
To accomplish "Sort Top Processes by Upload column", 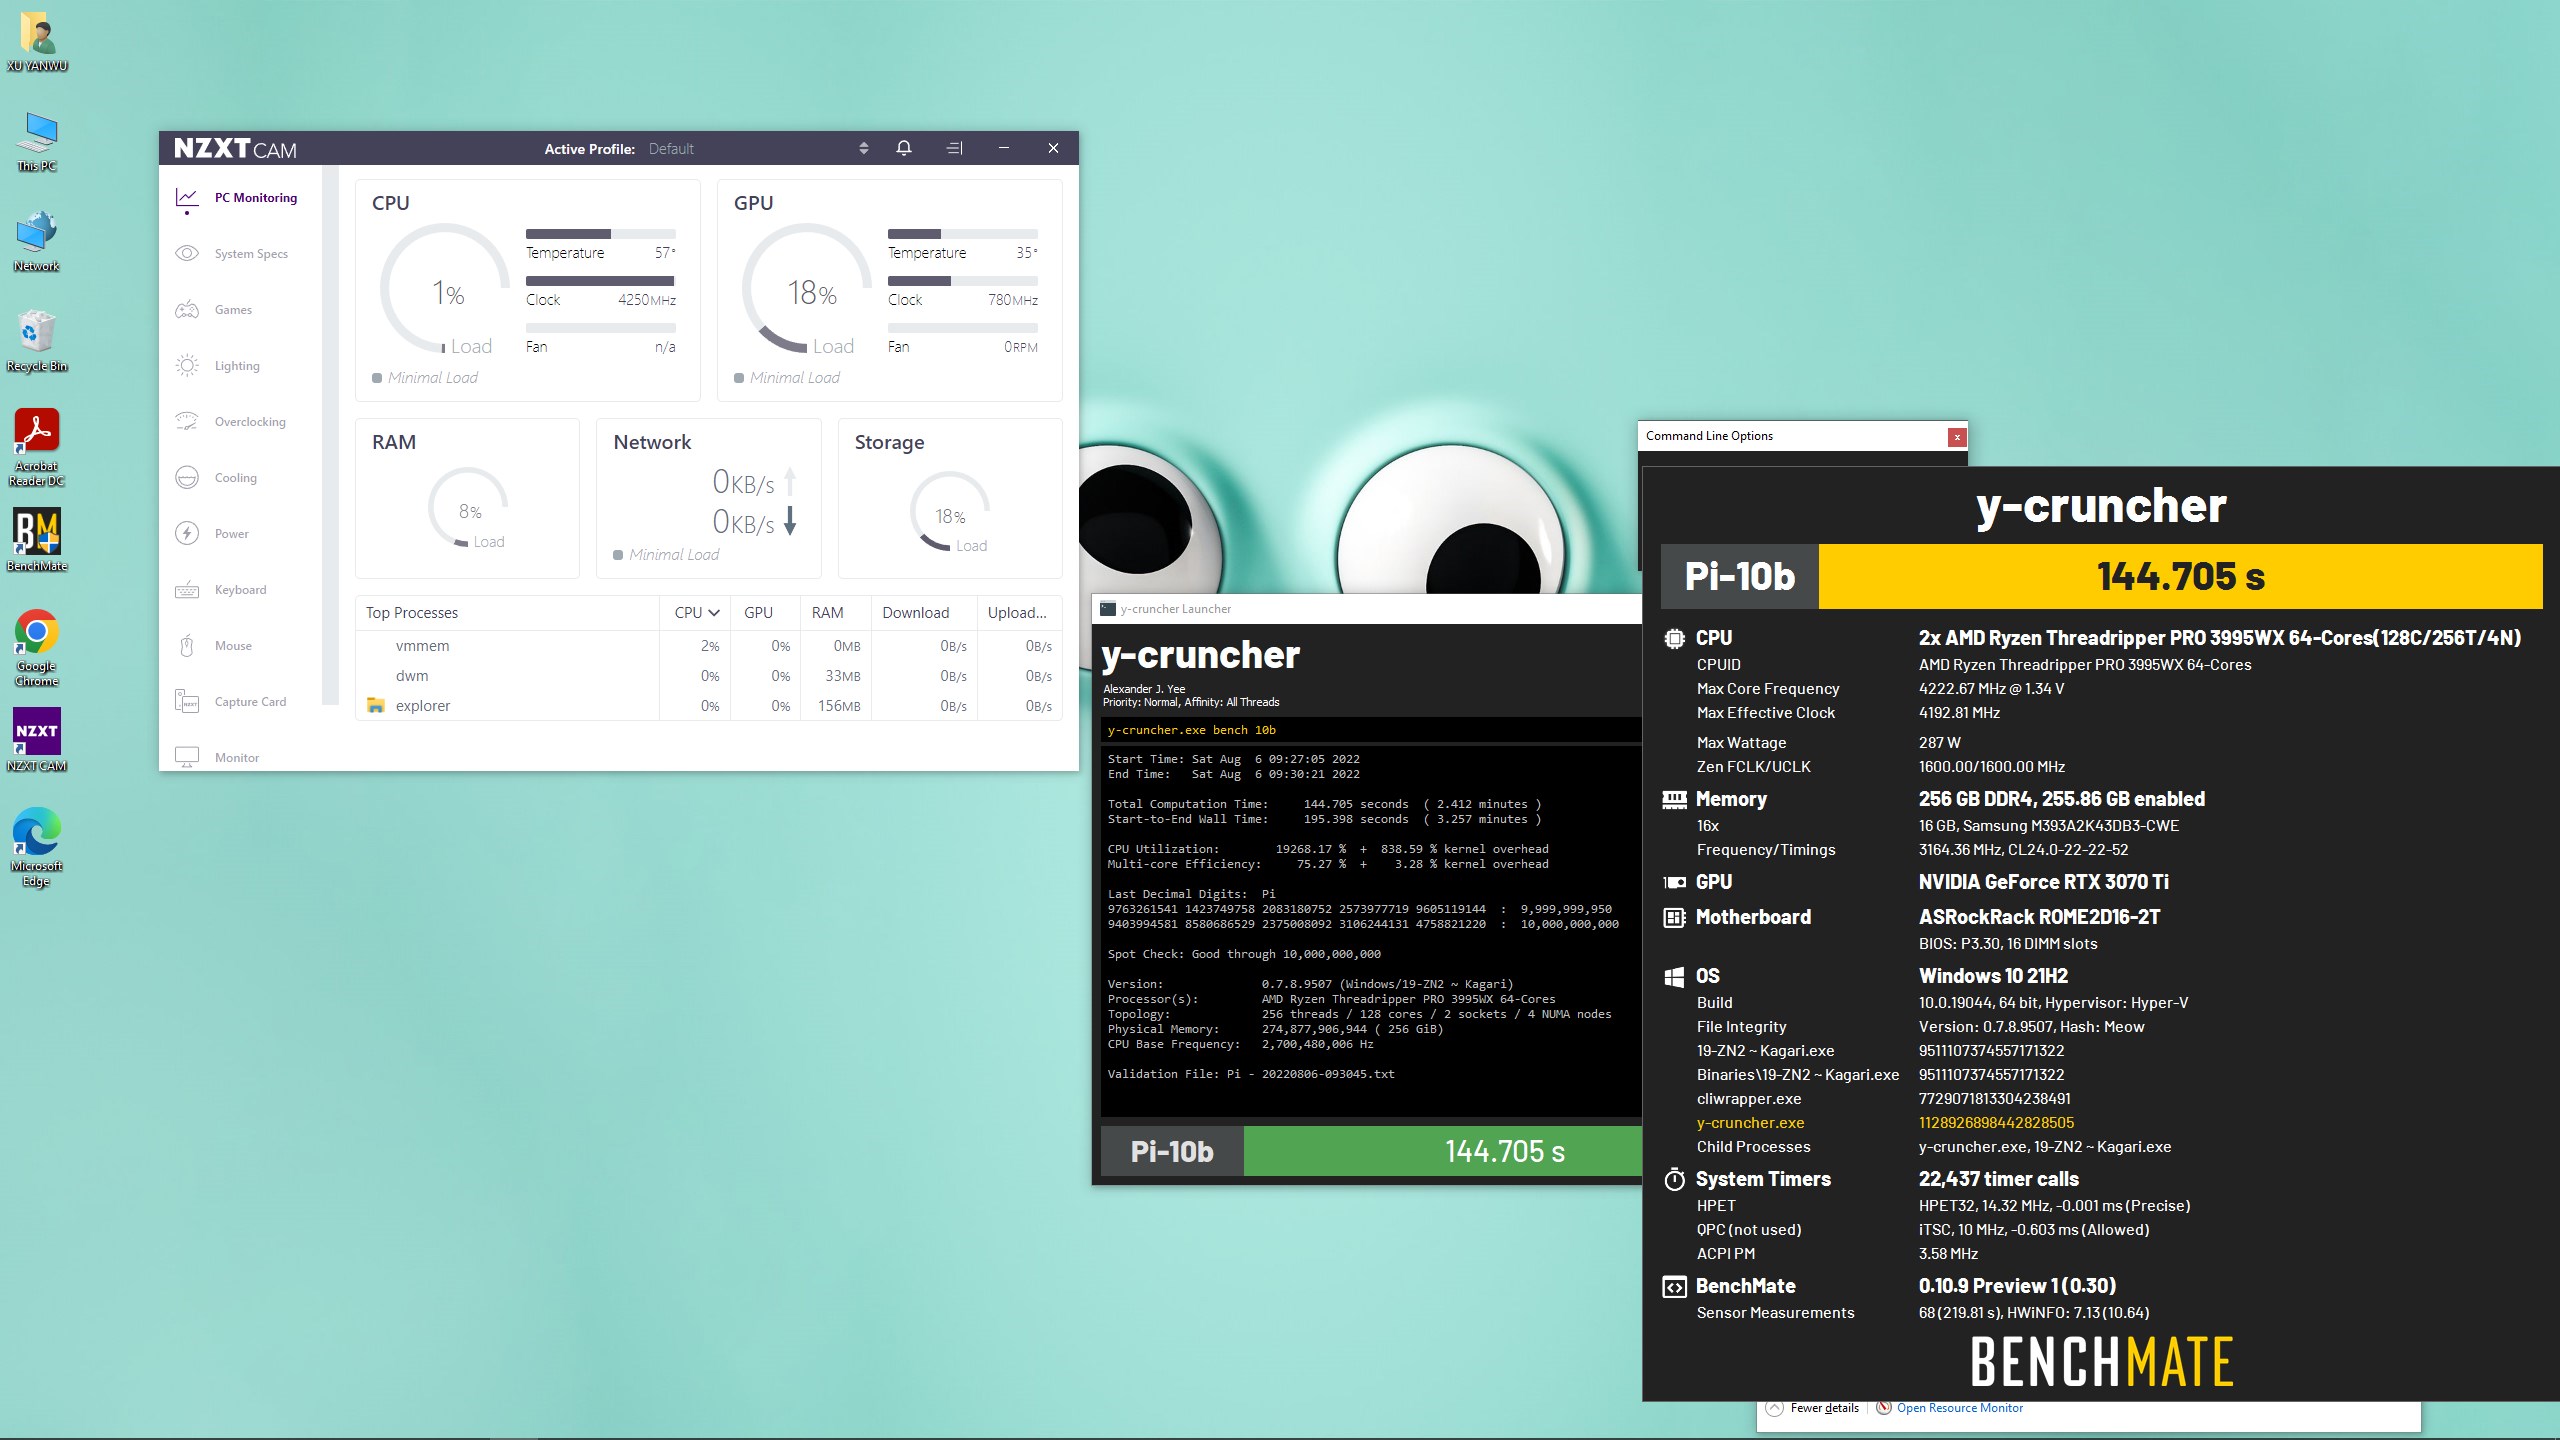I will pyautogui.click(x=1017, y=613).
